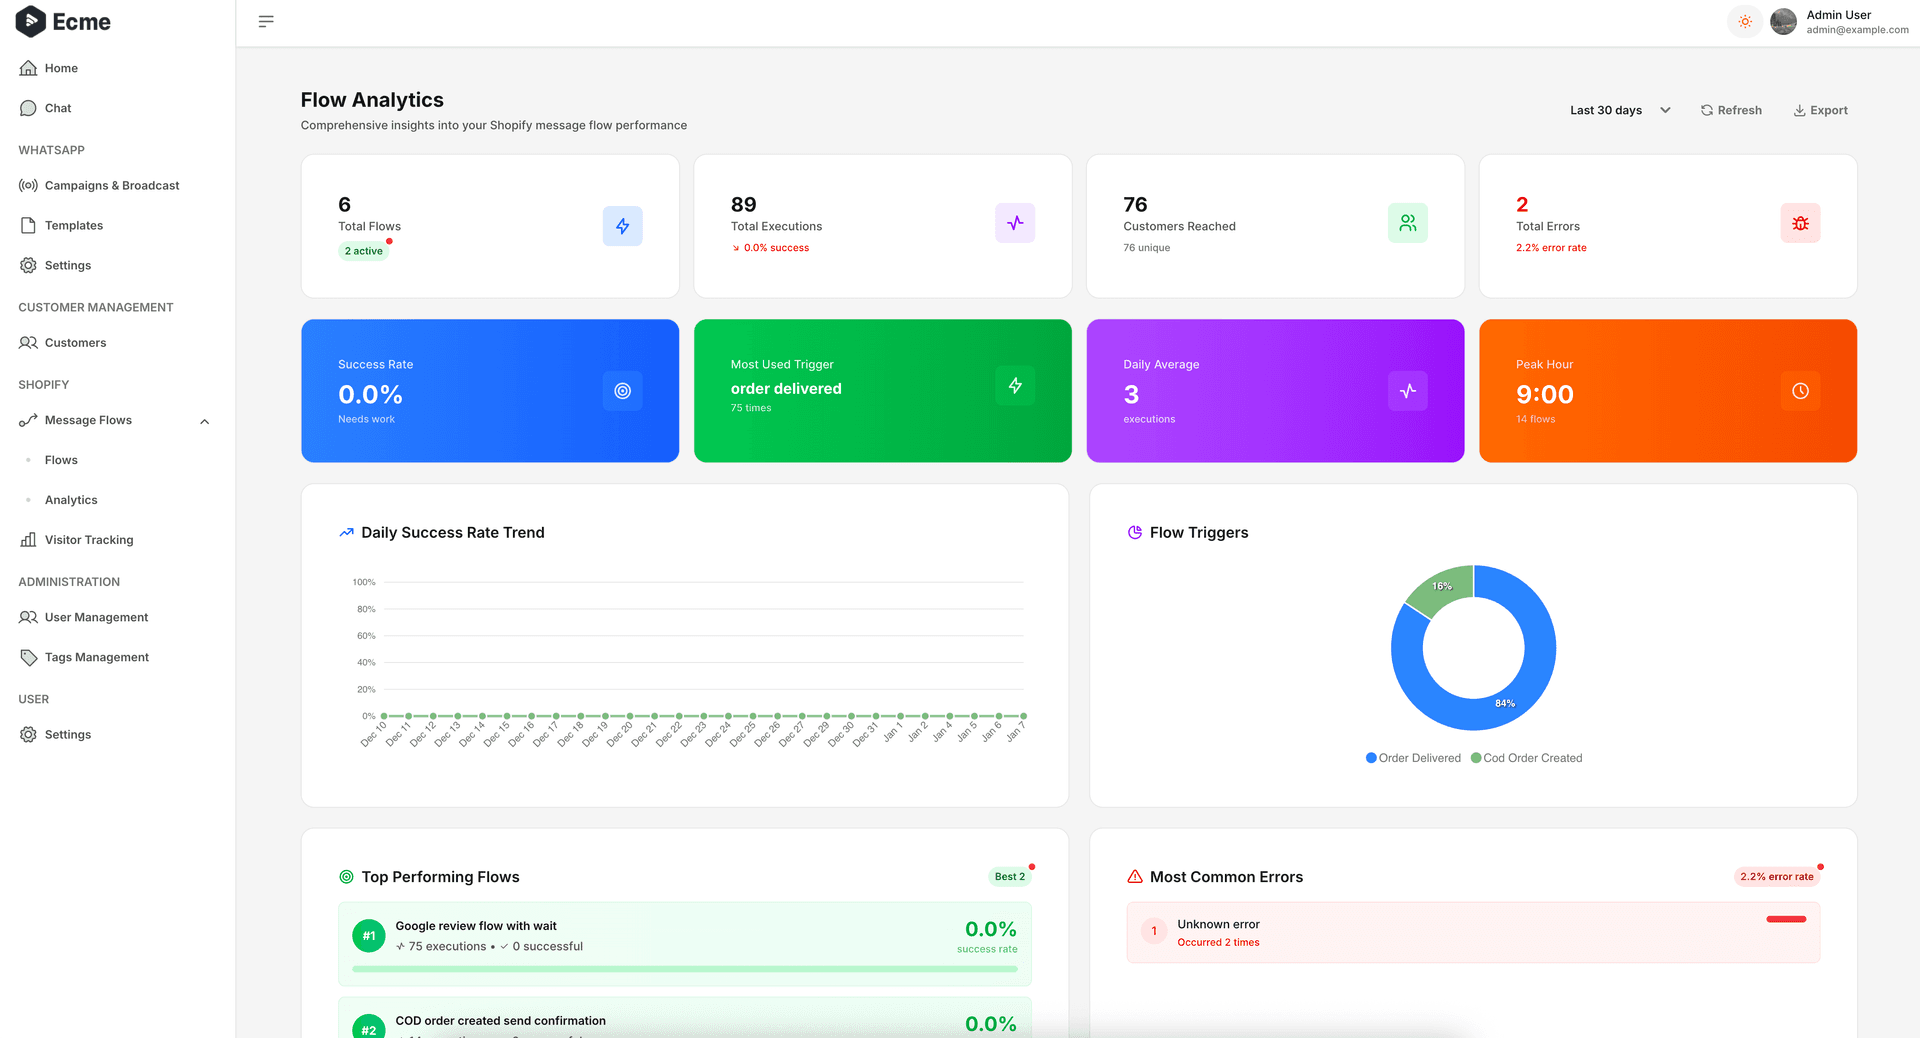1920x1038 pixels.
Task: Click the Customers Reached people icon
Action: (1407, 223)
